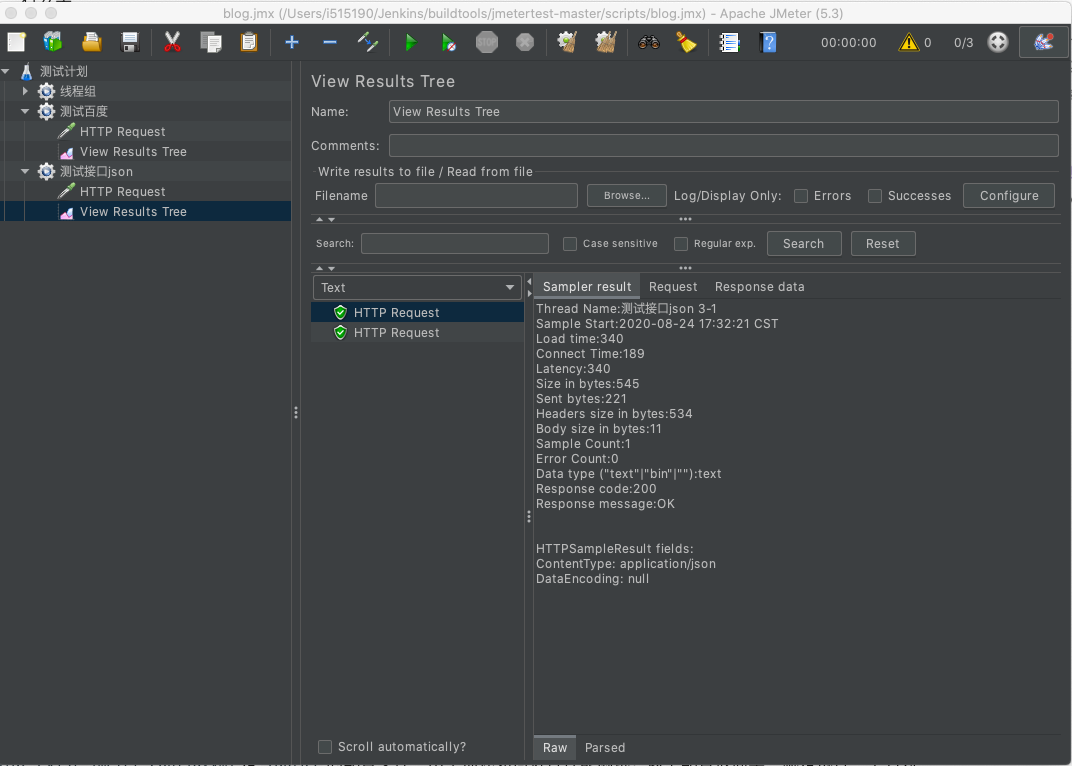The height and width of the screenshot is (766, 1072).
Task: Open the Text renderer dropdown
Action: [x=417, y=288]
